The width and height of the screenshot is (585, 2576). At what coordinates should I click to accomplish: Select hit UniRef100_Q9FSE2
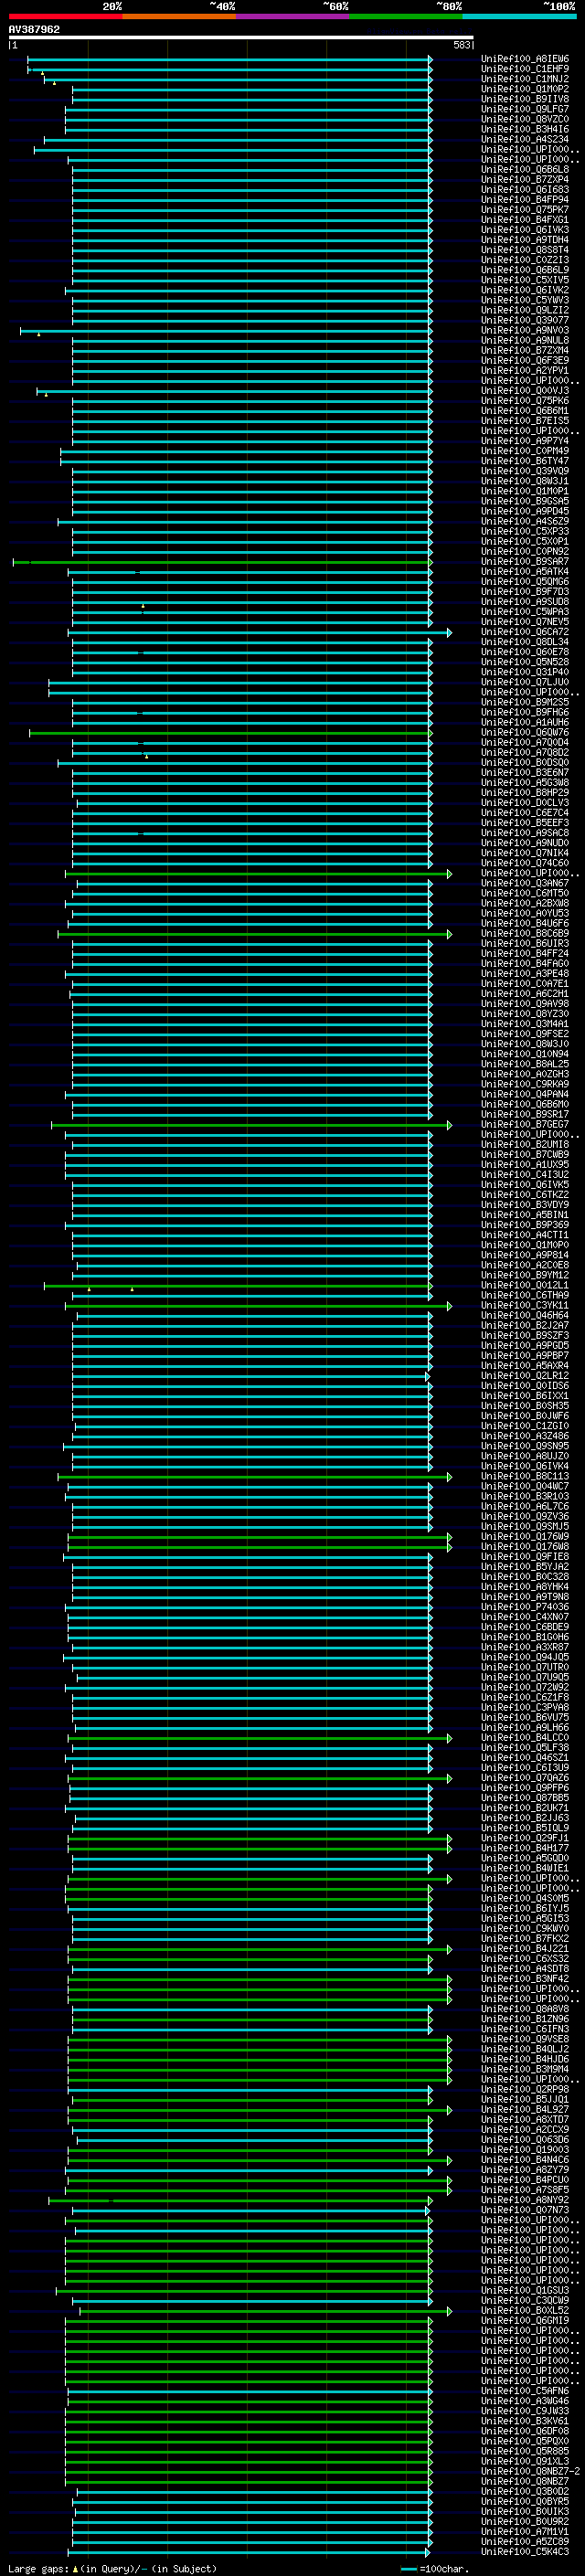(x=525, y=1034)
